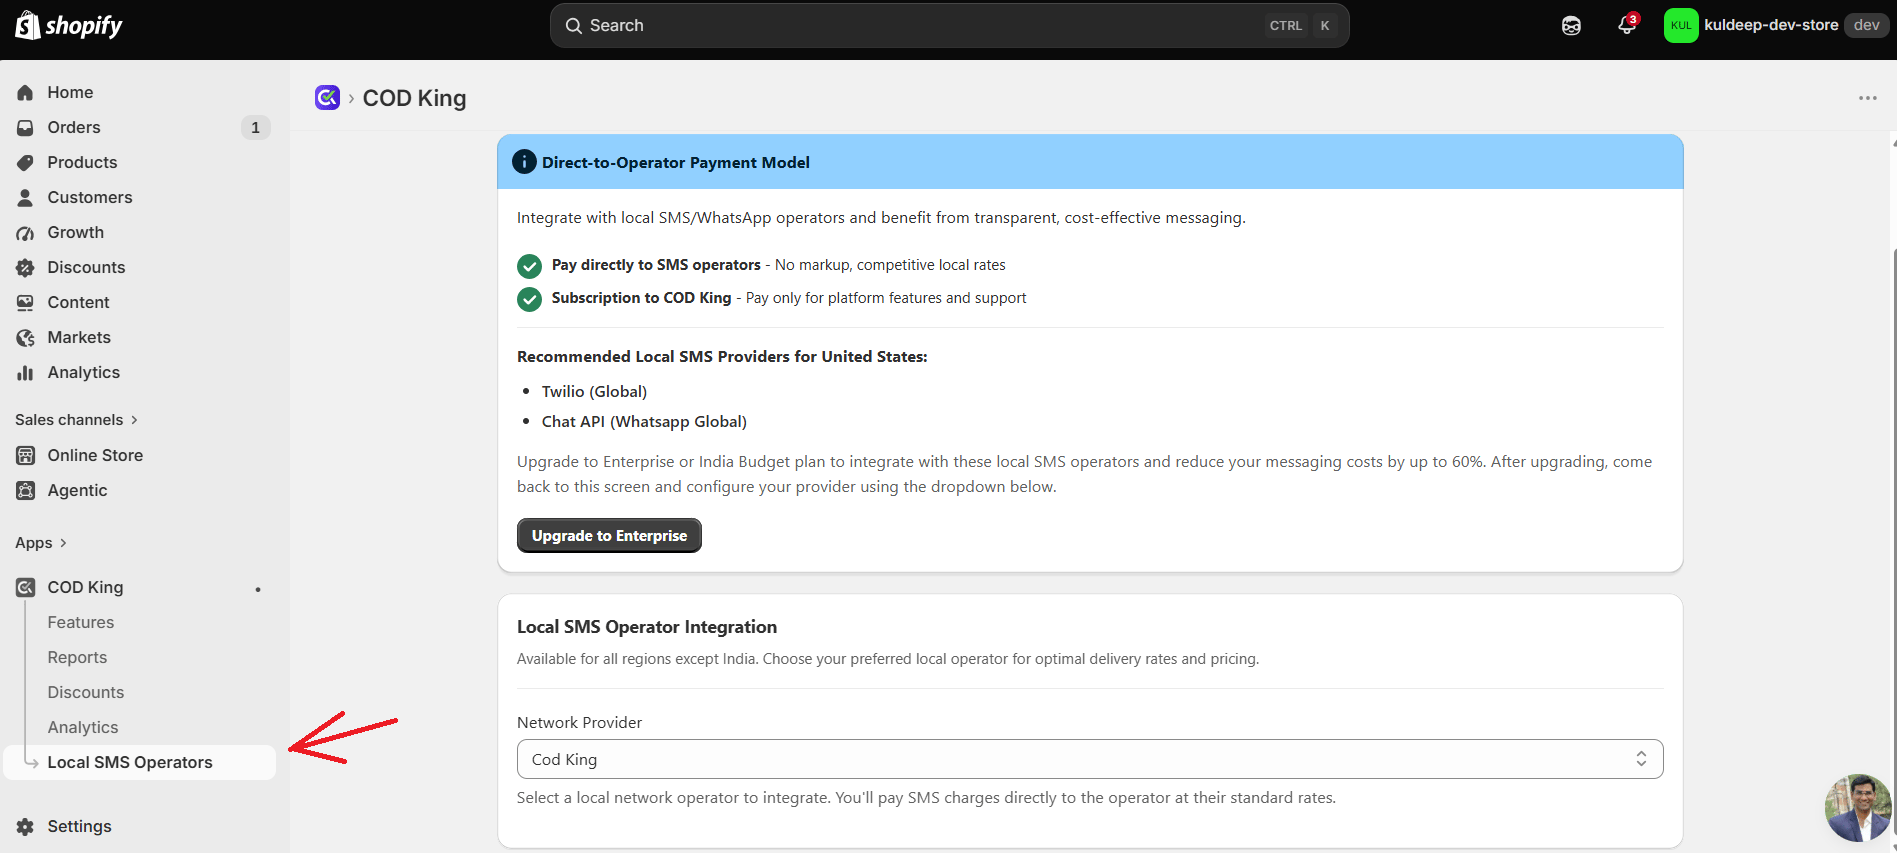Click the Products tag icon
The image size is (1897, 853).
click(x=26, y=162)
